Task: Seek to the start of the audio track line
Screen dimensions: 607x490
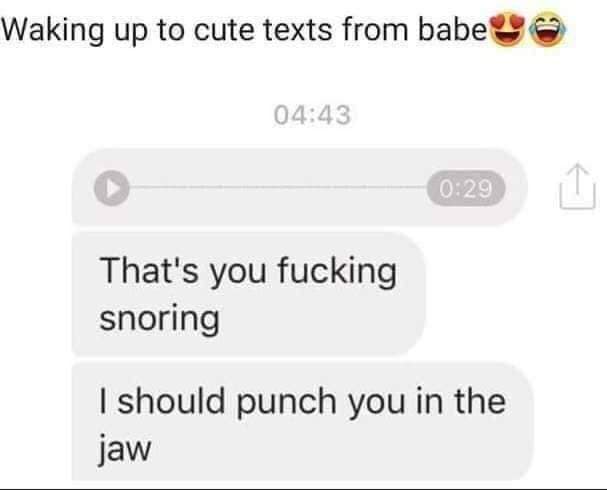Action: click(x=132, y=187)
